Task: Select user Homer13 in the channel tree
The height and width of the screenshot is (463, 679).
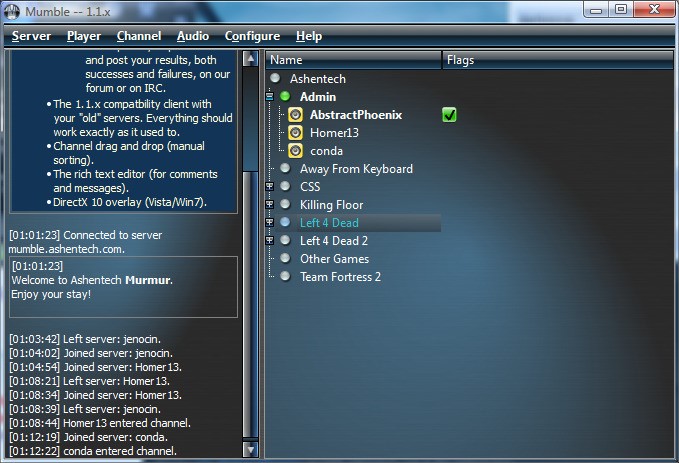Action: coord(334,133)
